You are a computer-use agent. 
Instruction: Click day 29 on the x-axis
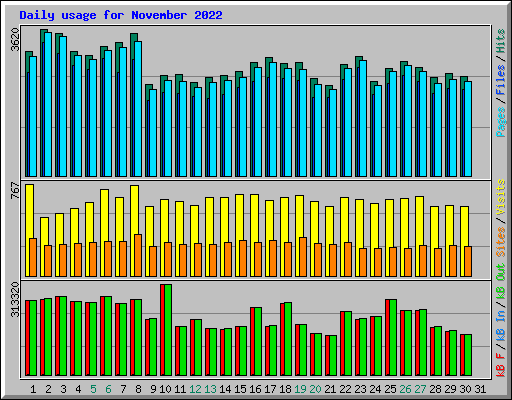tap(450, 389)
